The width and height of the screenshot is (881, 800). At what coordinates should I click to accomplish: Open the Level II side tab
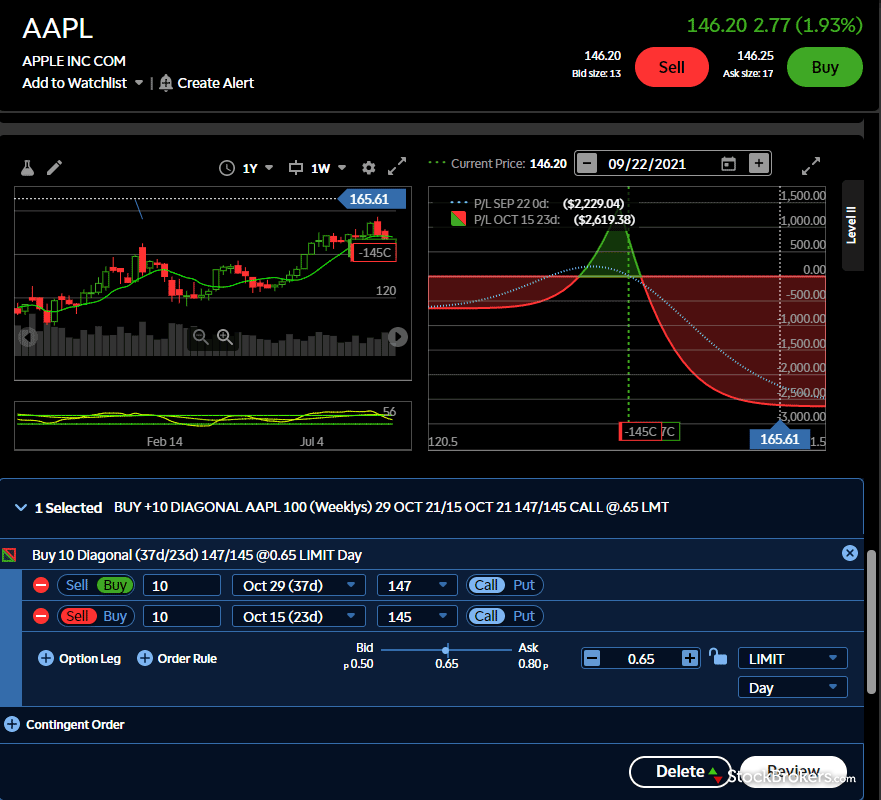pos(851,225)
